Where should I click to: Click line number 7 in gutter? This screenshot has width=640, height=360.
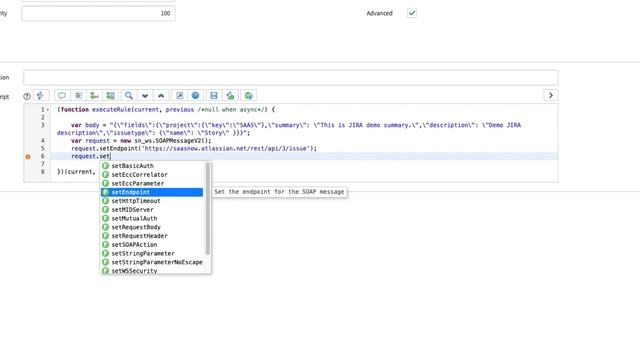(x=42, y=164)
